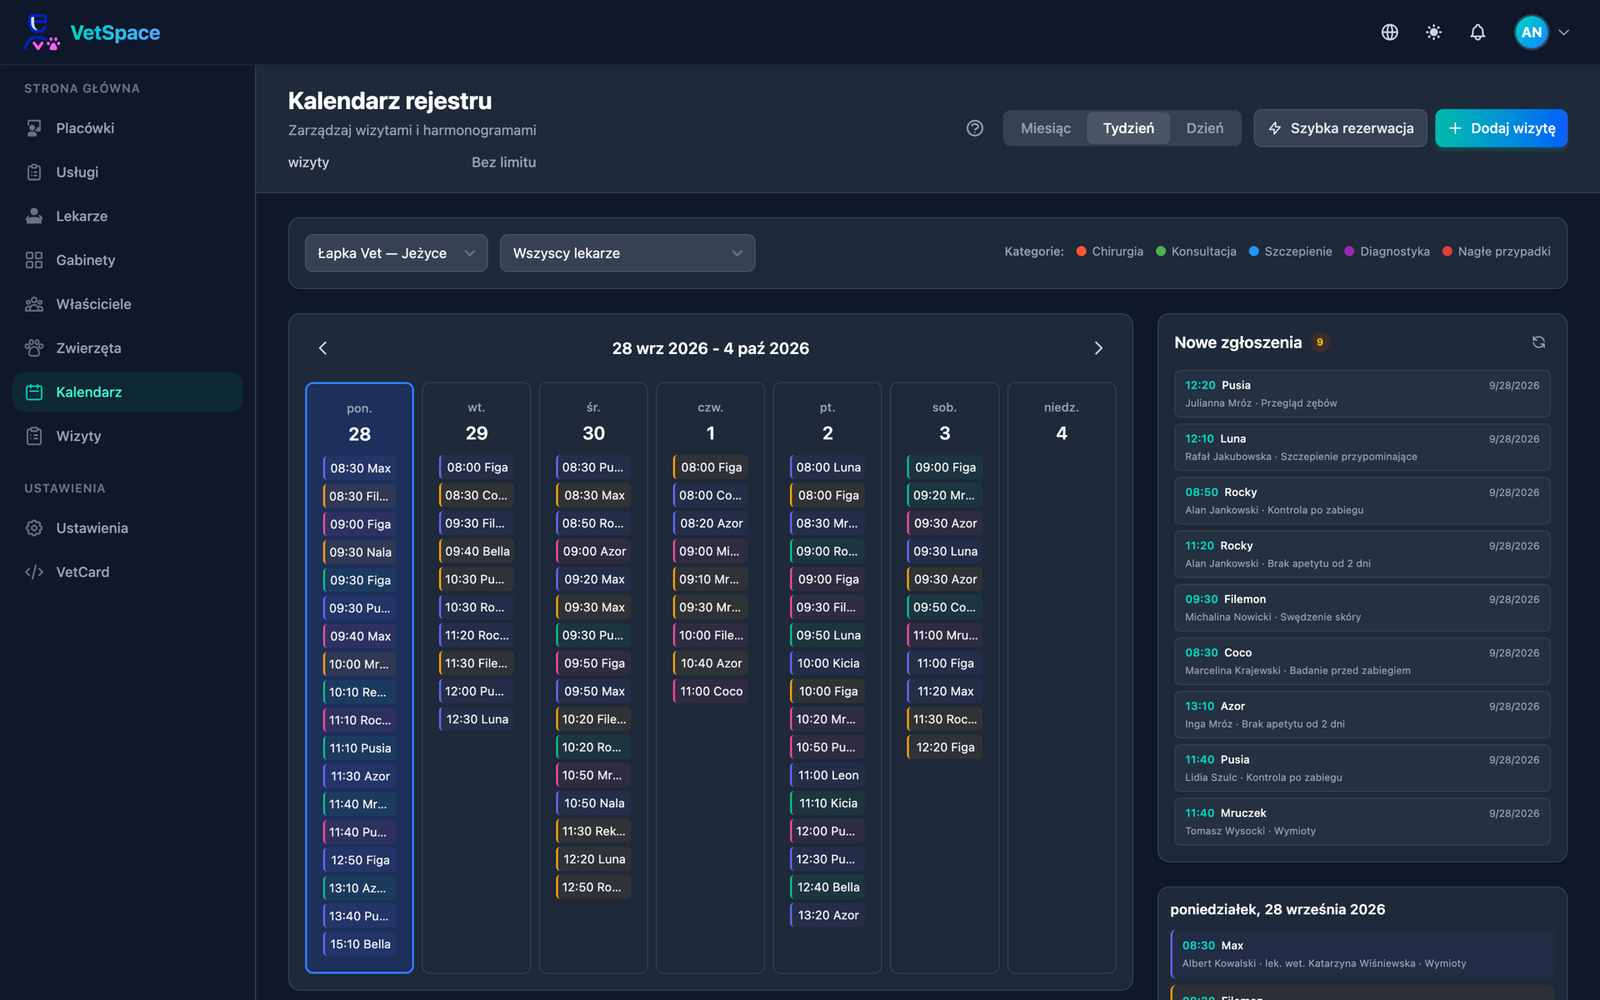The image size is (1600, 1000).
Task: Open Właściciele in the sidebar
Action: [128, 304]
